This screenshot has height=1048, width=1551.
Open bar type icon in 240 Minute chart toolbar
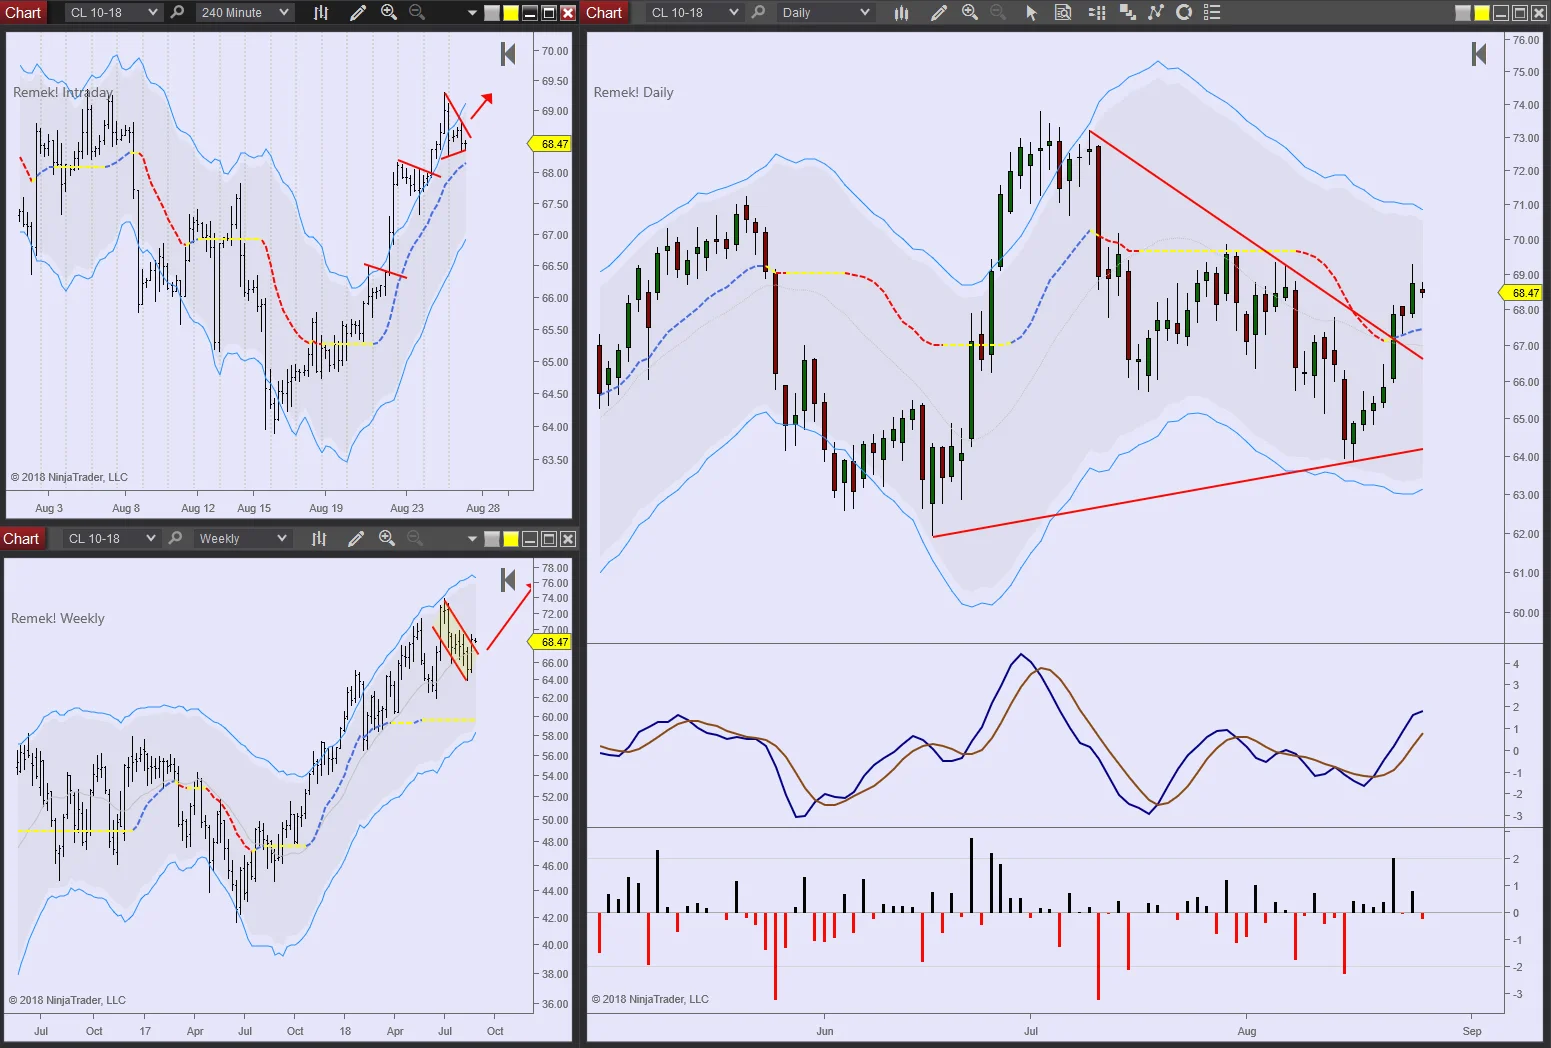321,13
